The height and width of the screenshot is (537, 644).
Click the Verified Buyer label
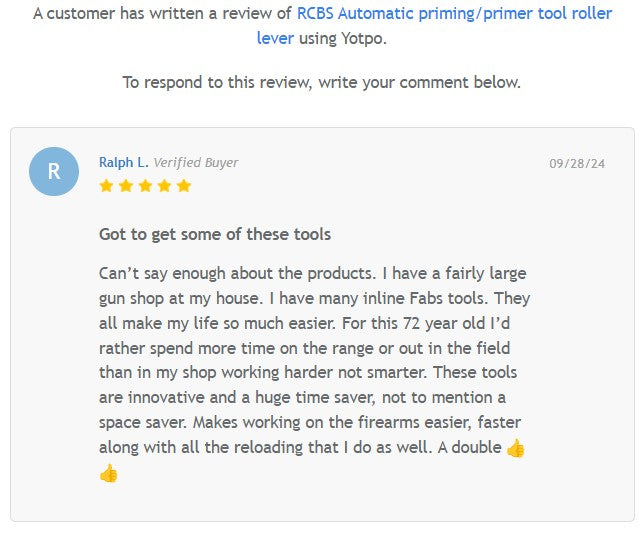pyautogui.click(x=196, y=162)
